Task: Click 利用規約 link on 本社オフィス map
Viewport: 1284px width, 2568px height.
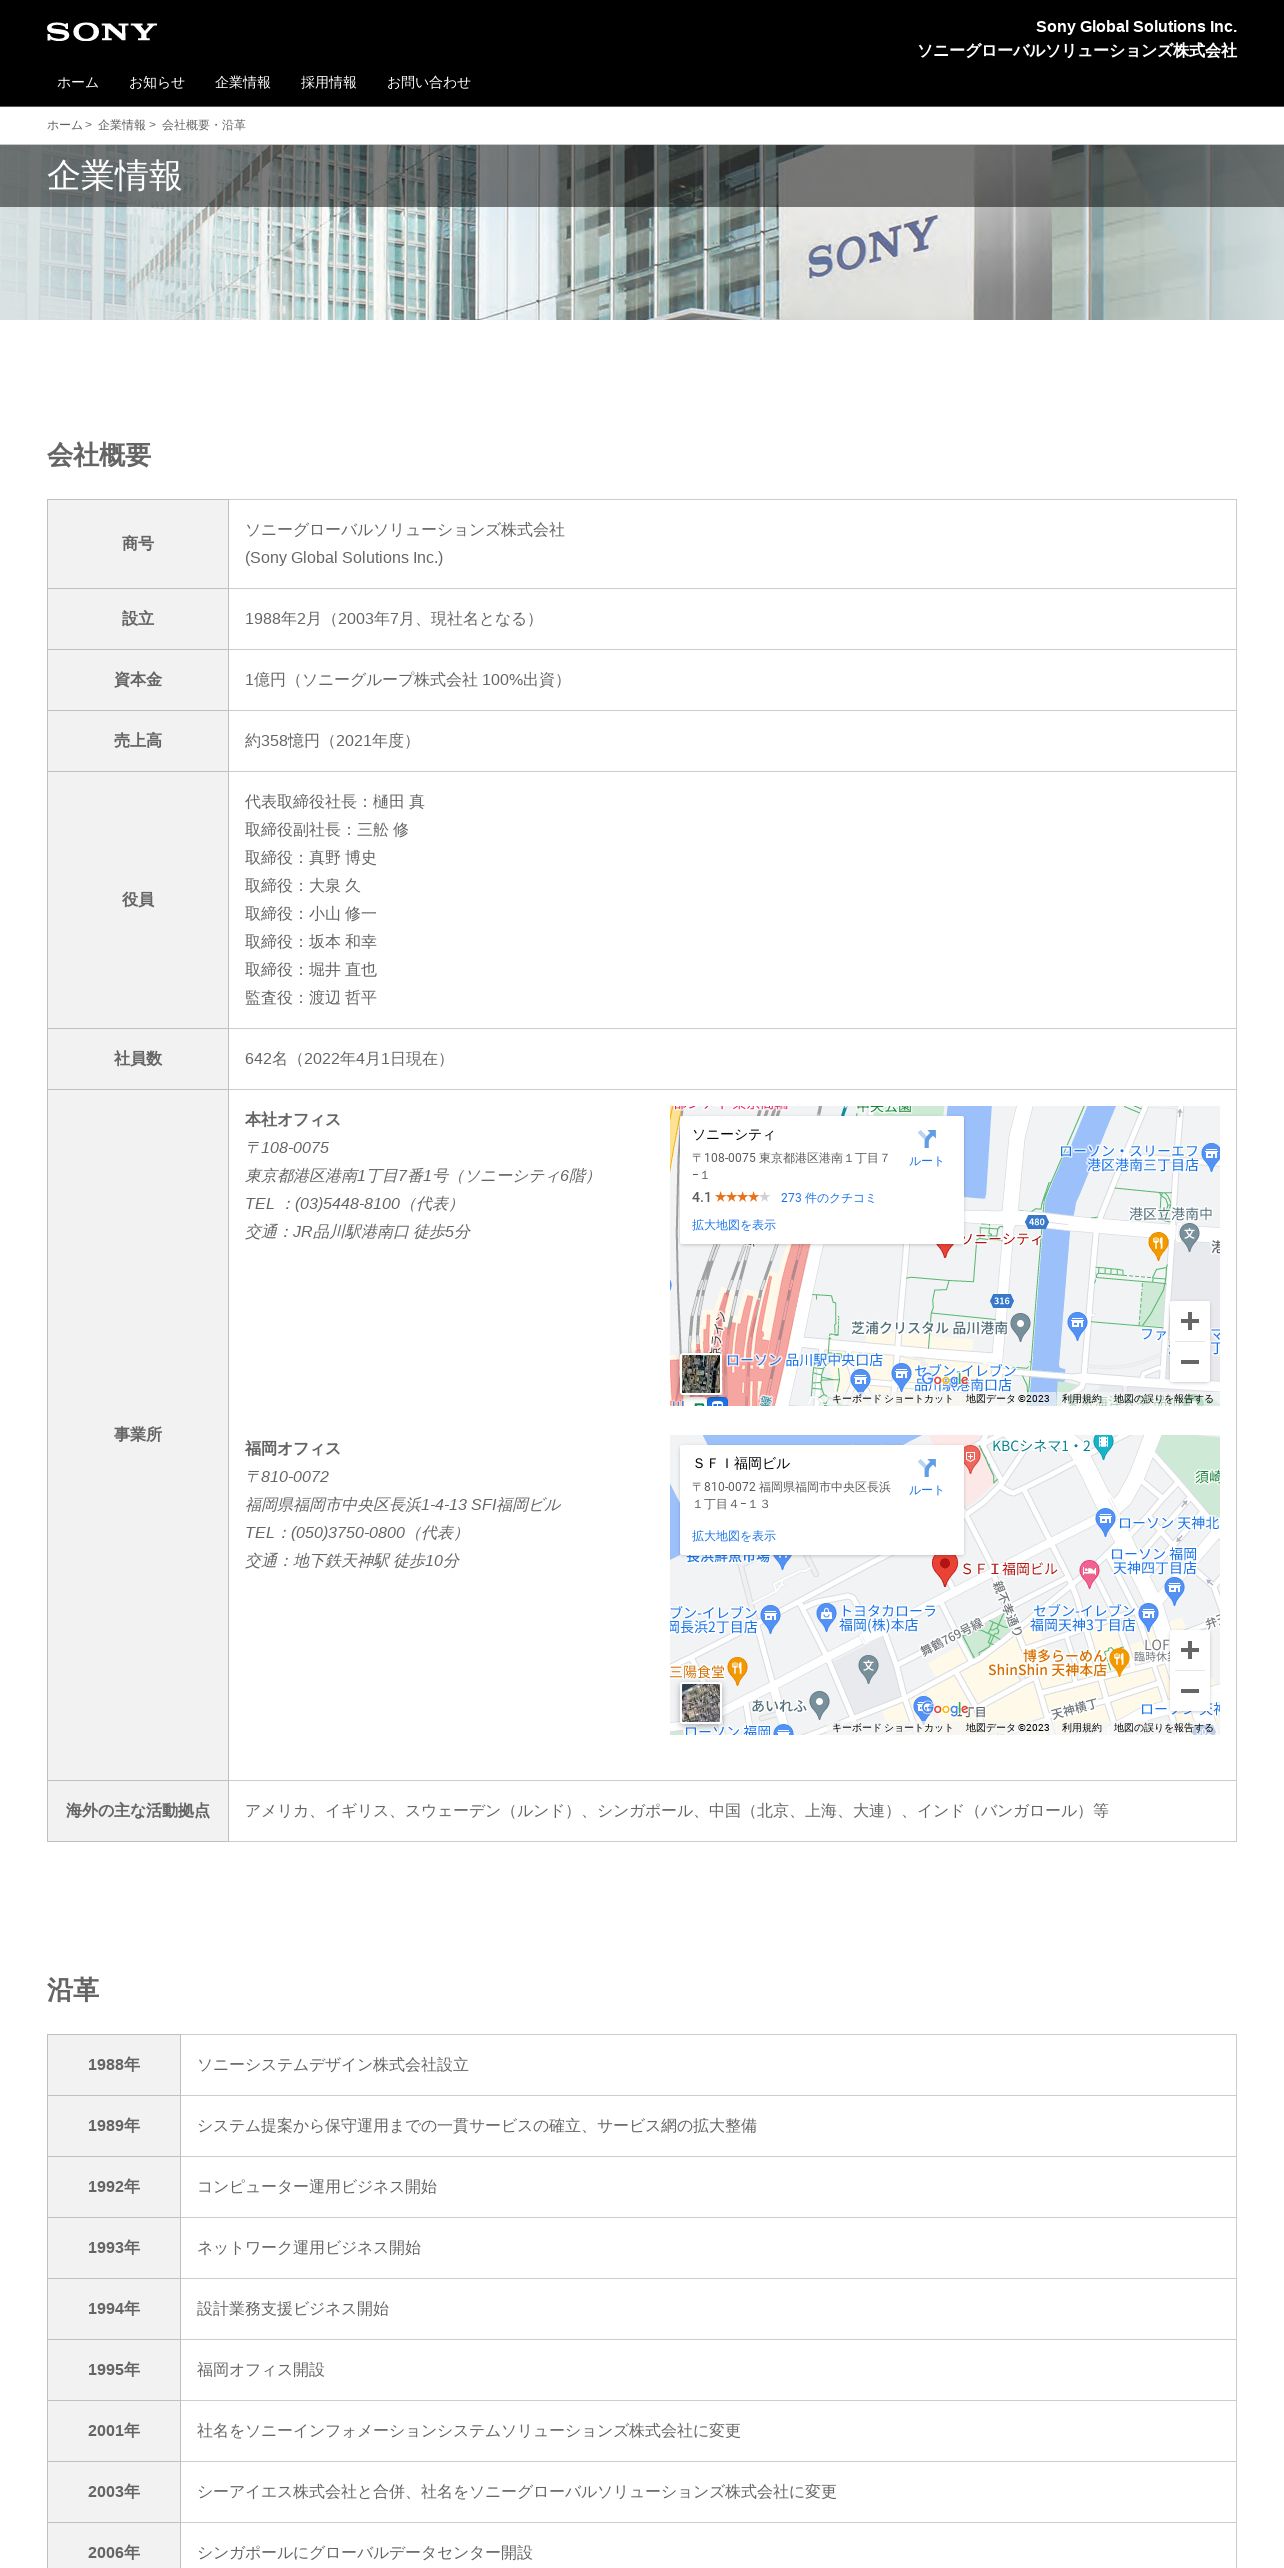Action: pos(1081,1399)
